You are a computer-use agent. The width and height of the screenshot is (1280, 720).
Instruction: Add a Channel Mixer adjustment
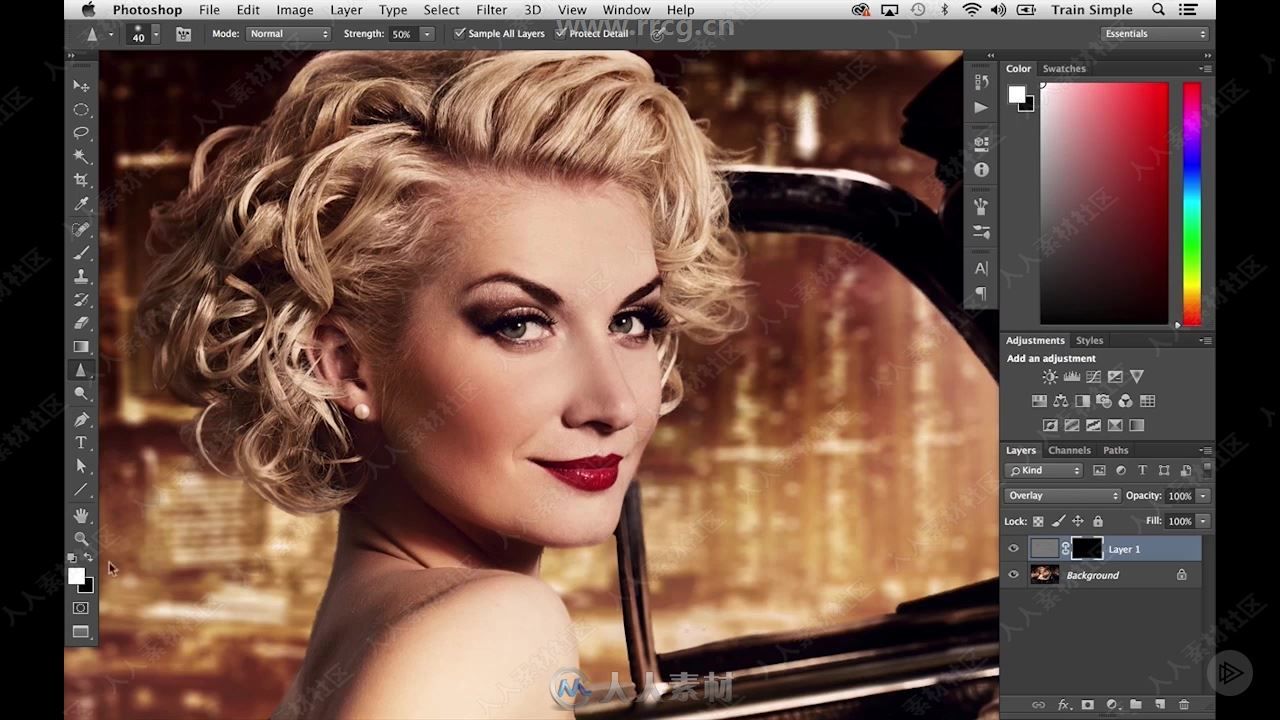(1125, 401)
